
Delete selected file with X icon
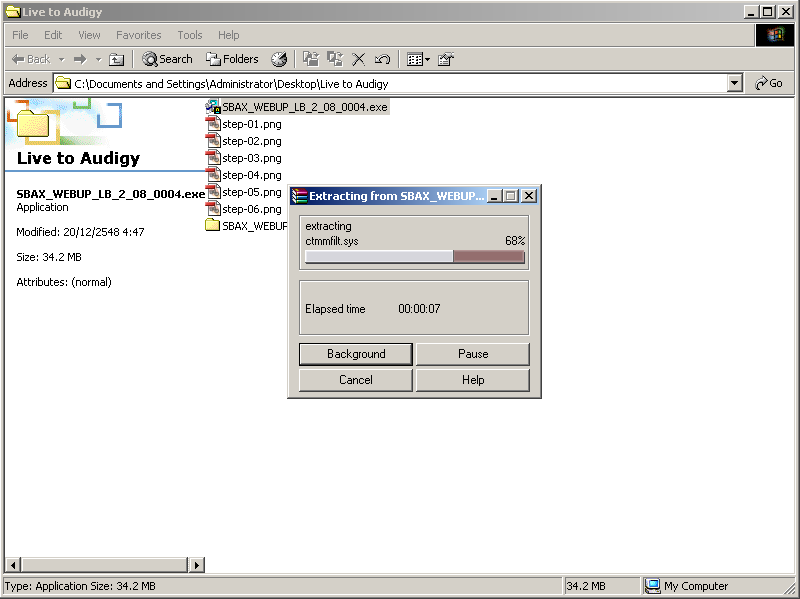point(359,59)
